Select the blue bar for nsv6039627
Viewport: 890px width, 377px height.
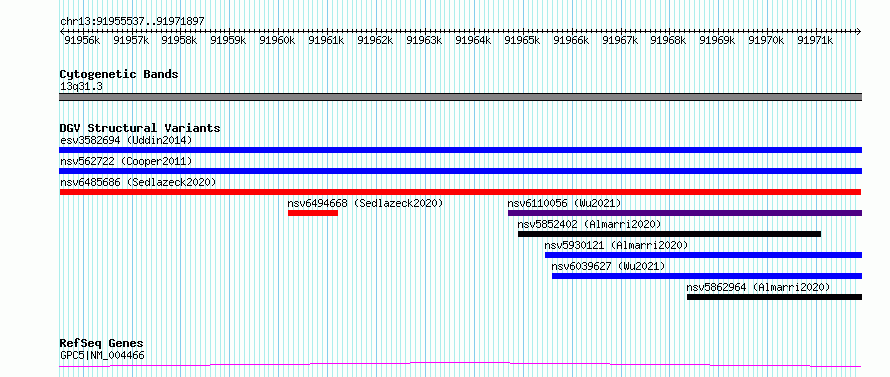tap(707, 276)
